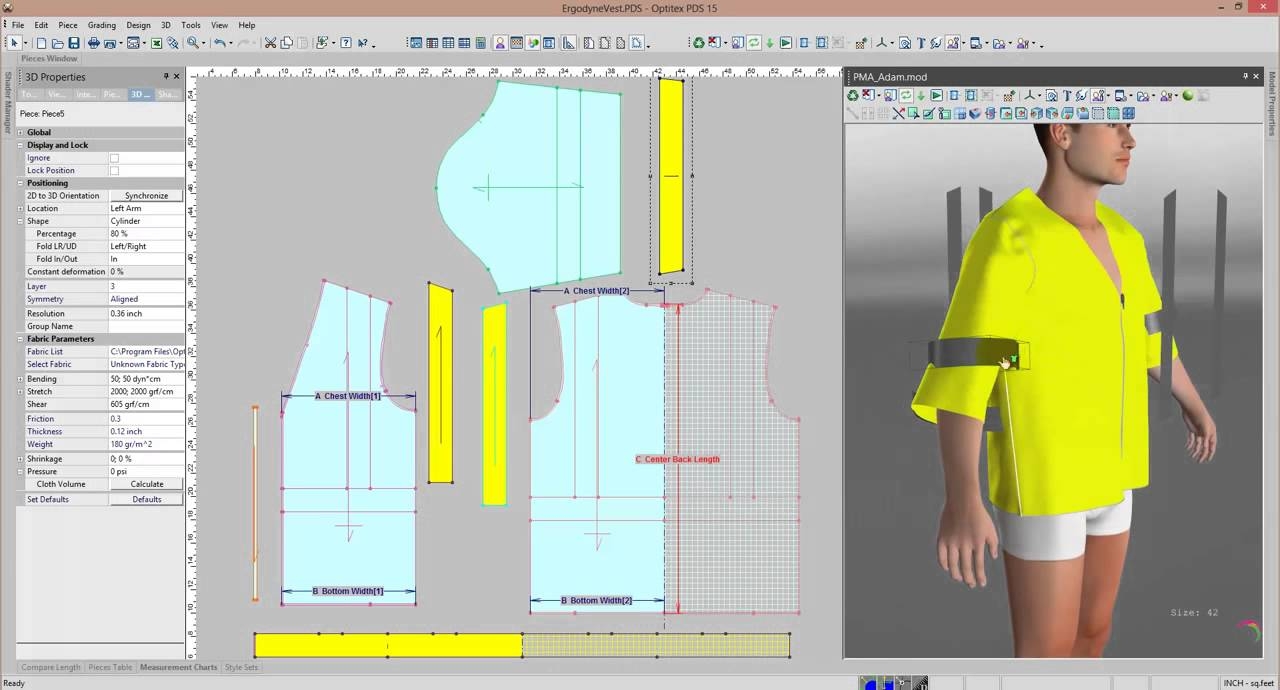The width and height of the screenshot is (1280, 690).
Task: Click the color wheel indicator at bottom right
Action: pyautogui.click(x=1249, y=631)
